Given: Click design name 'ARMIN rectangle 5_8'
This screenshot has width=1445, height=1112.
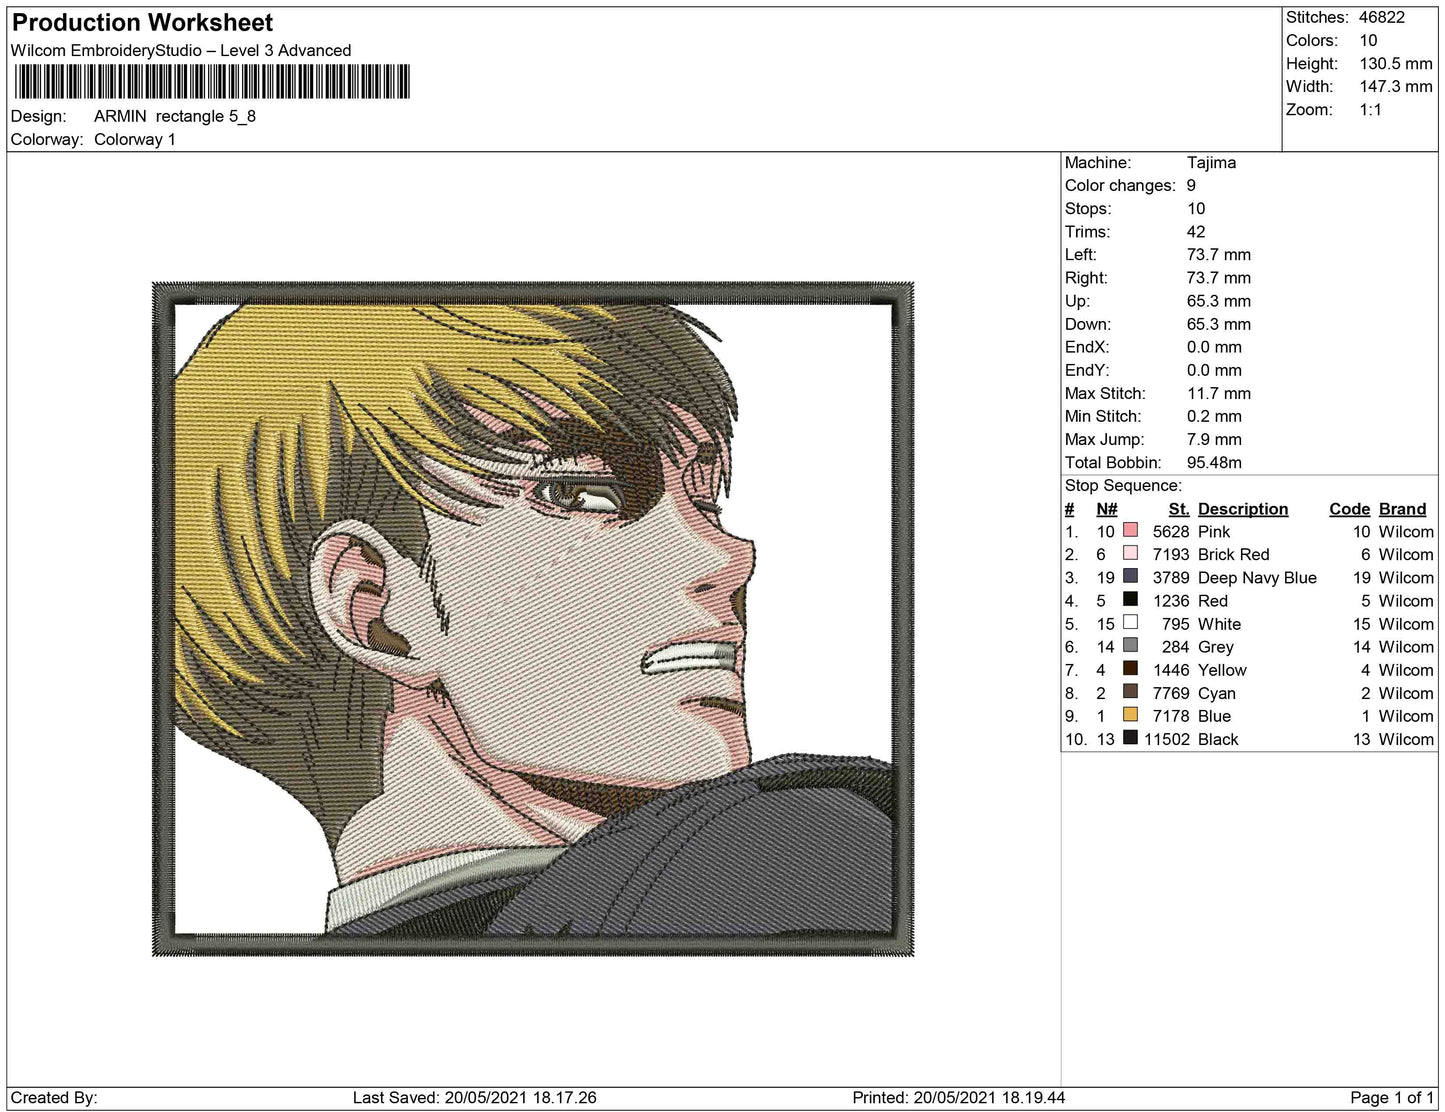Looking at the screenshot, I should tap(175, 116).
